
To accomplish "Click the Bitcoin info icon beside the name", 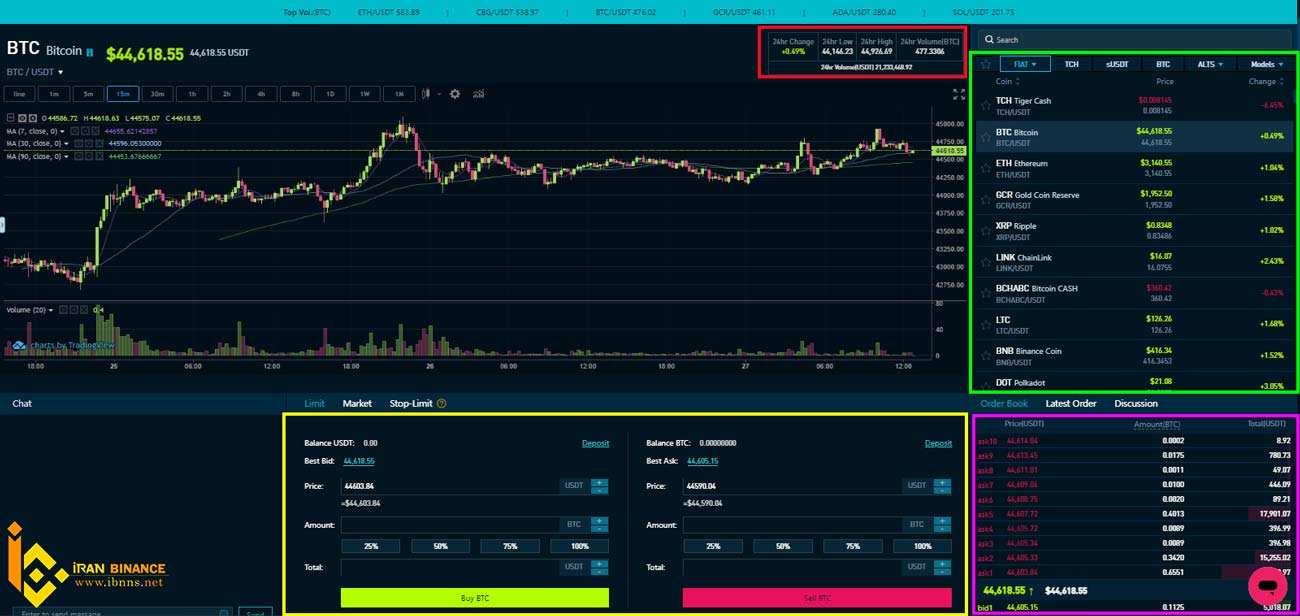I will click(x=90, y=51).
